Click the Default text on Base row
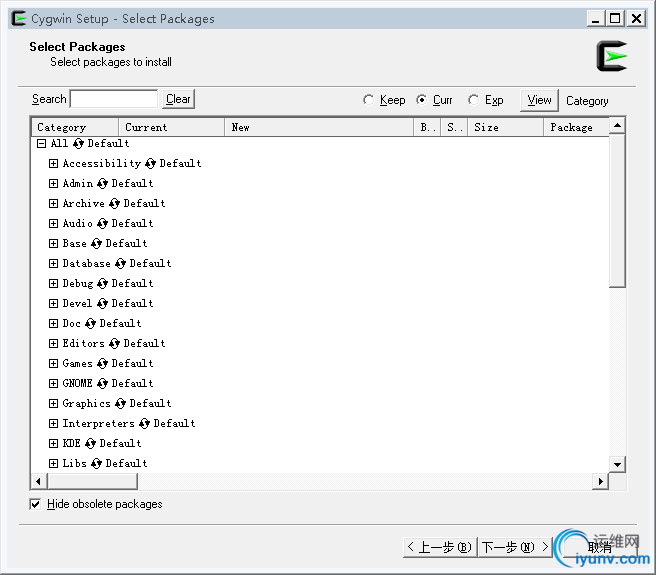 (126, 244)
